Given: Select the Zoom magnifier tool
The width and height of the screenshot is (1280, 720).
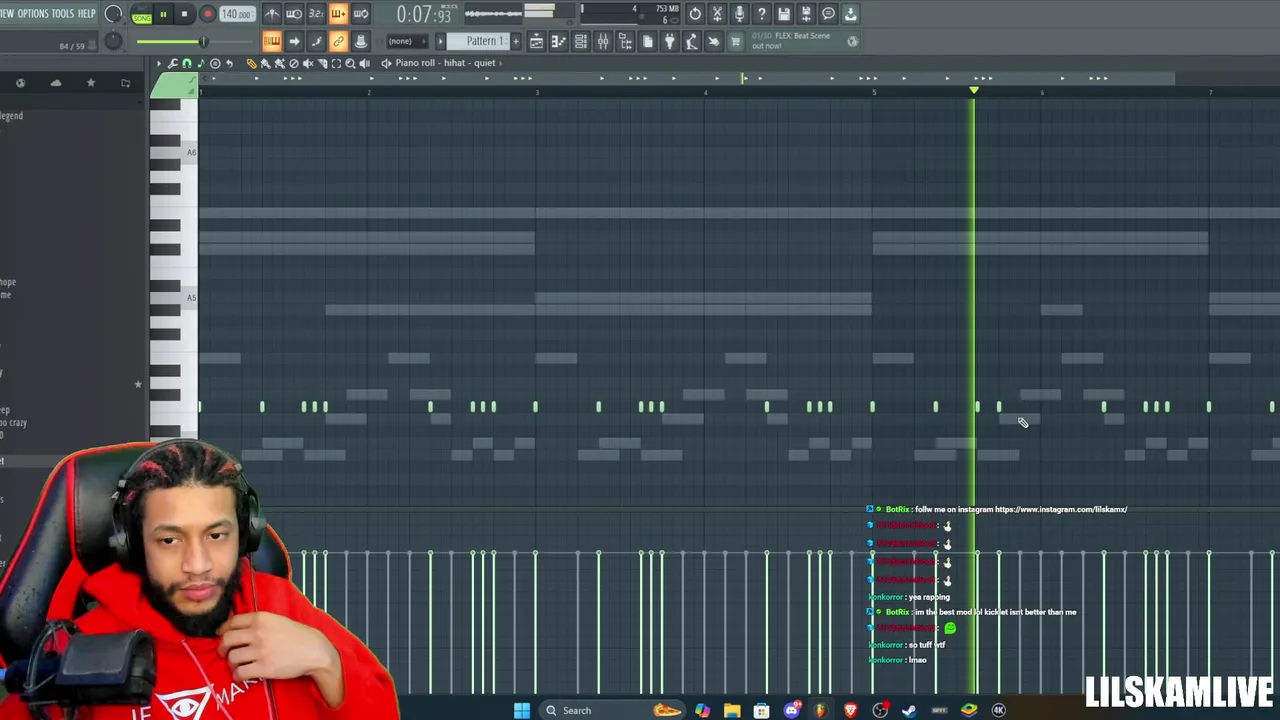Looking at the screenshot, I should coord(350,63).
